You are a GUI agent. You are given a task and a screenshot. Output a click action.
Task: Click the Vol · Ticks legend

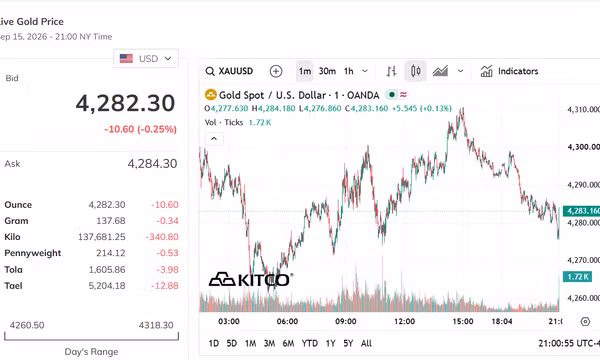pos(224,122)
